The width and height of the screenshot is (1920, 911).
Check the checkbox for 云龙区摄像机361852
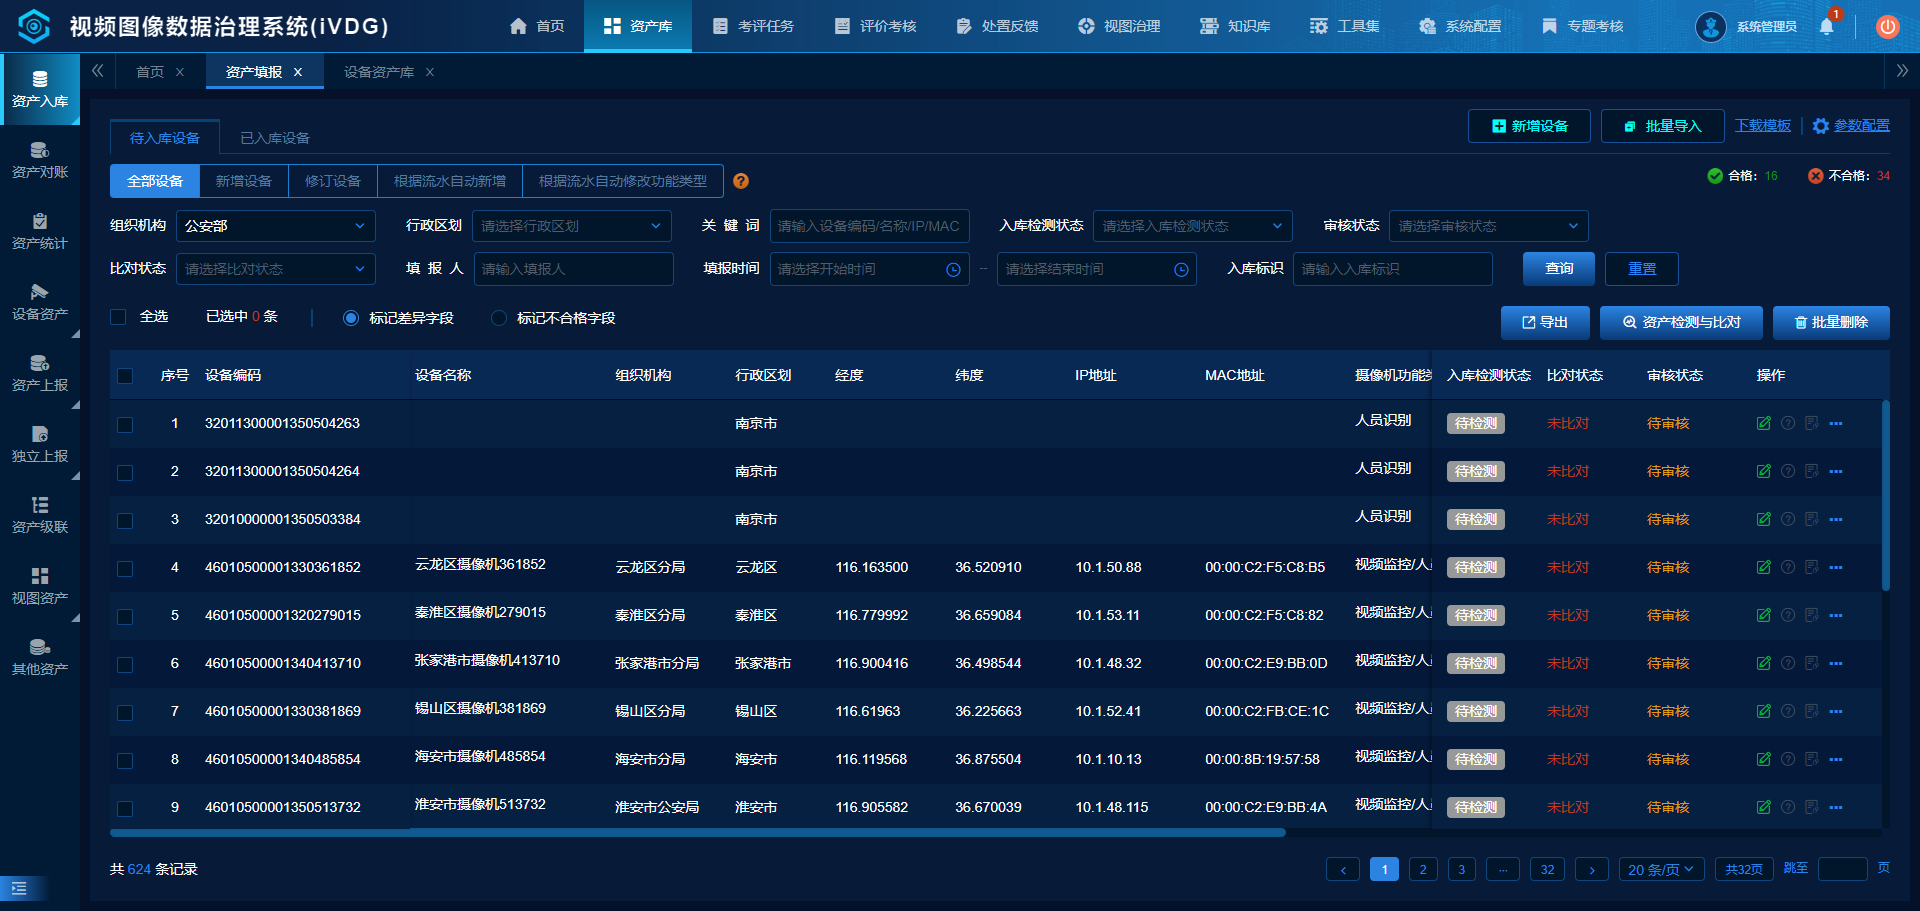click(125, 568)
